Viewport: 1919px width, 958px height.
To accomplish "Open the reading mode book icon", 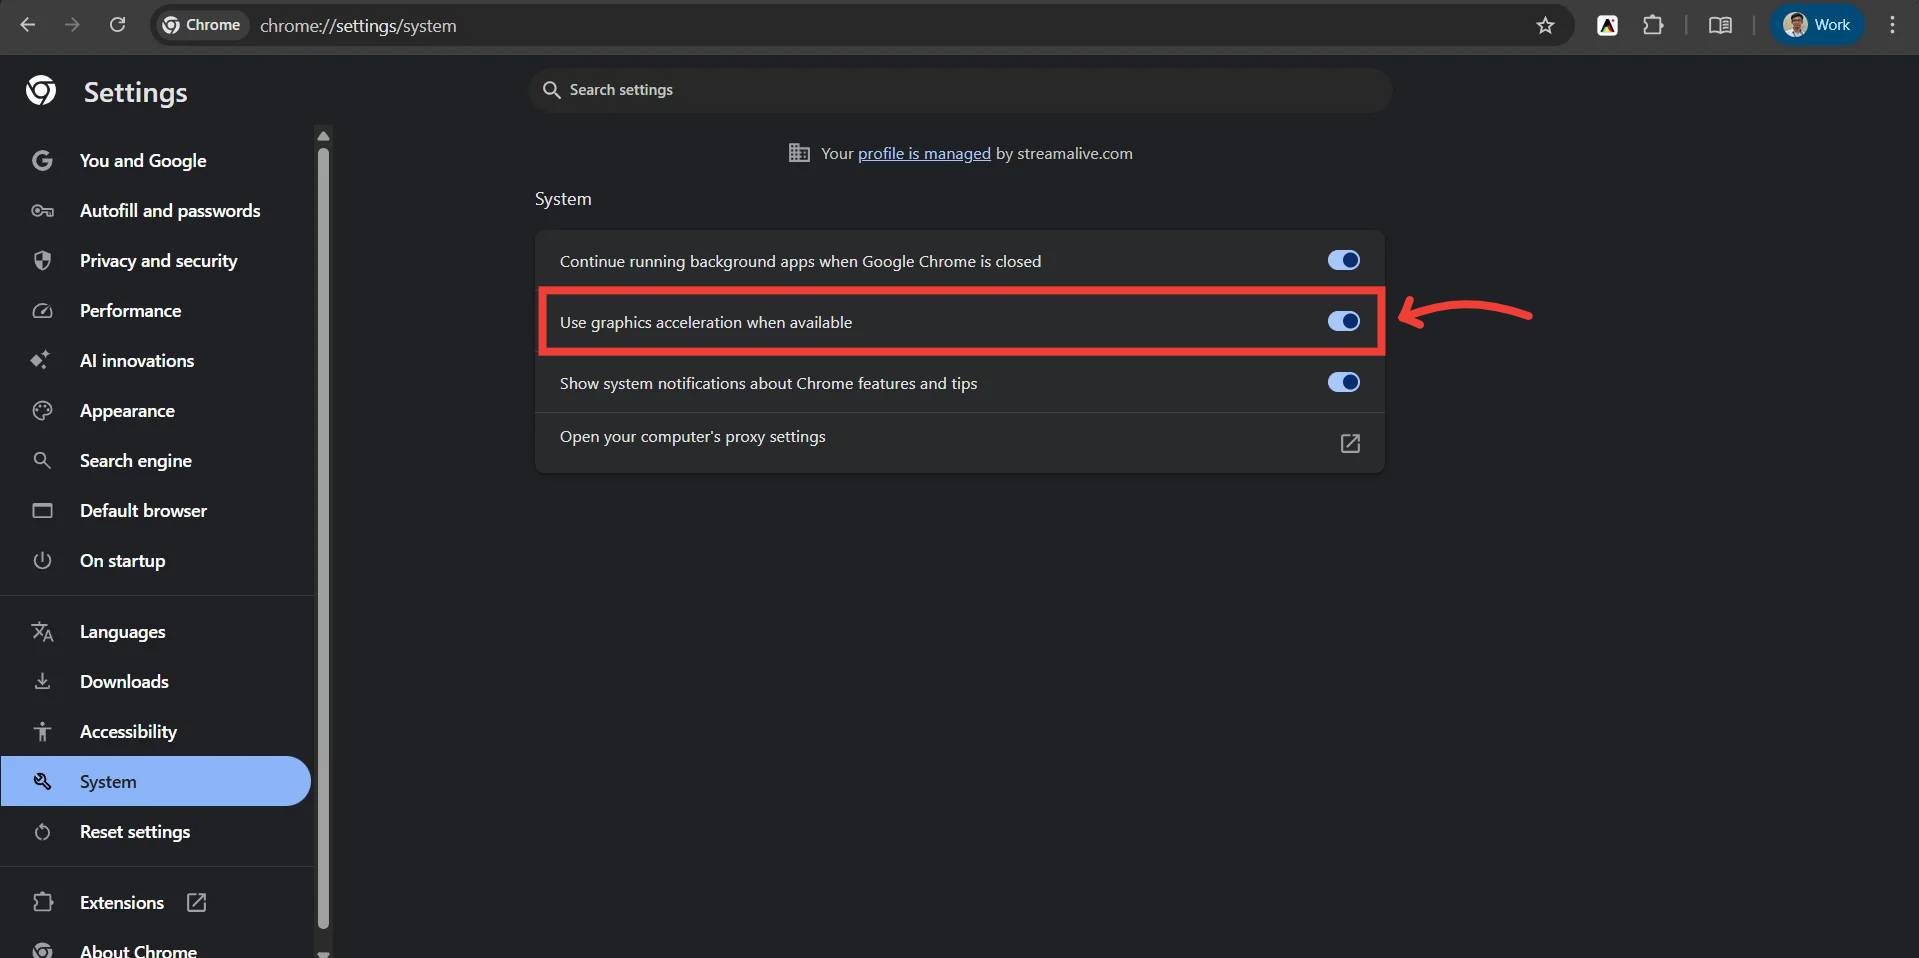I will [1720, 25].
